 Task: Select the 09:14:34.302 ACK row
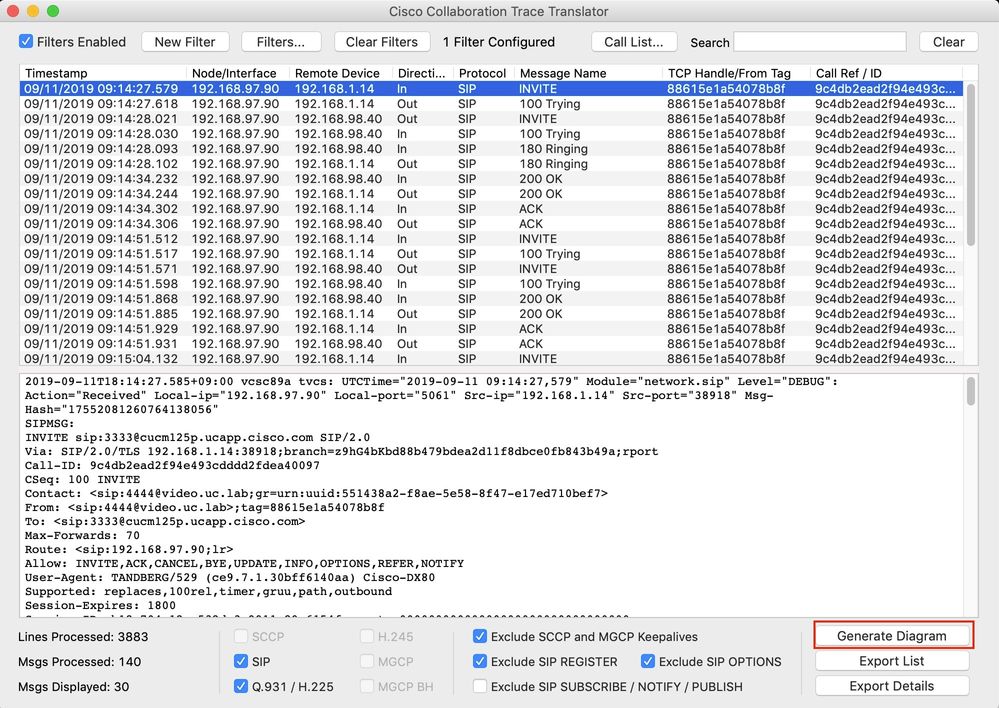click(x=491, y=208)
